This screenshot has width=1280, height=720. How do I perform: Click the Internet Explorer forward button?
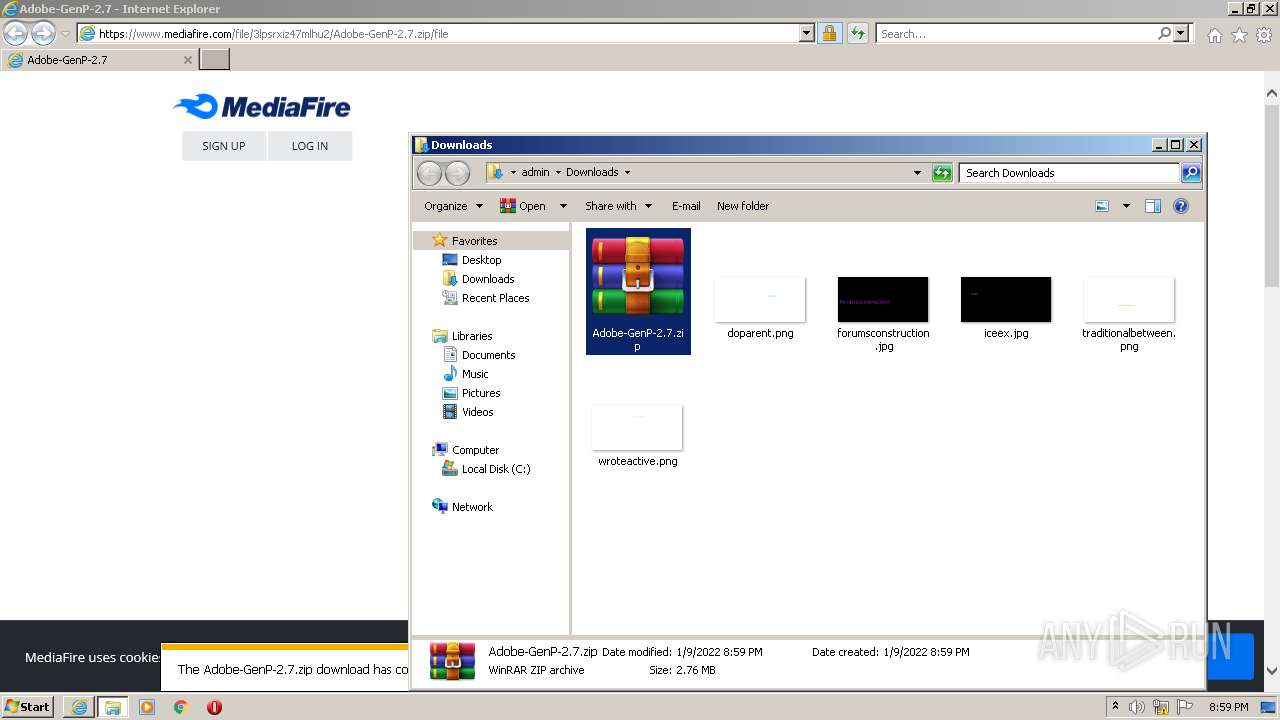coord(43,33)
